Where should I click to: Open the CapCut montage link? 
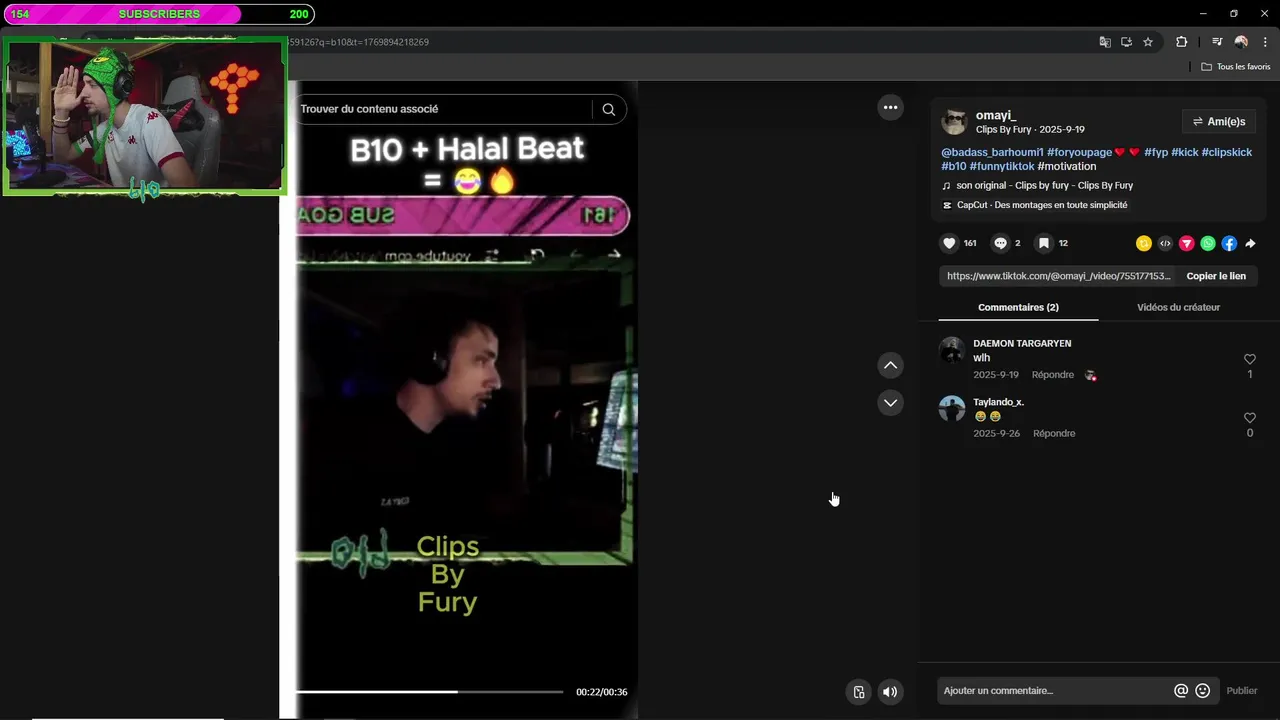(1035, 205)
